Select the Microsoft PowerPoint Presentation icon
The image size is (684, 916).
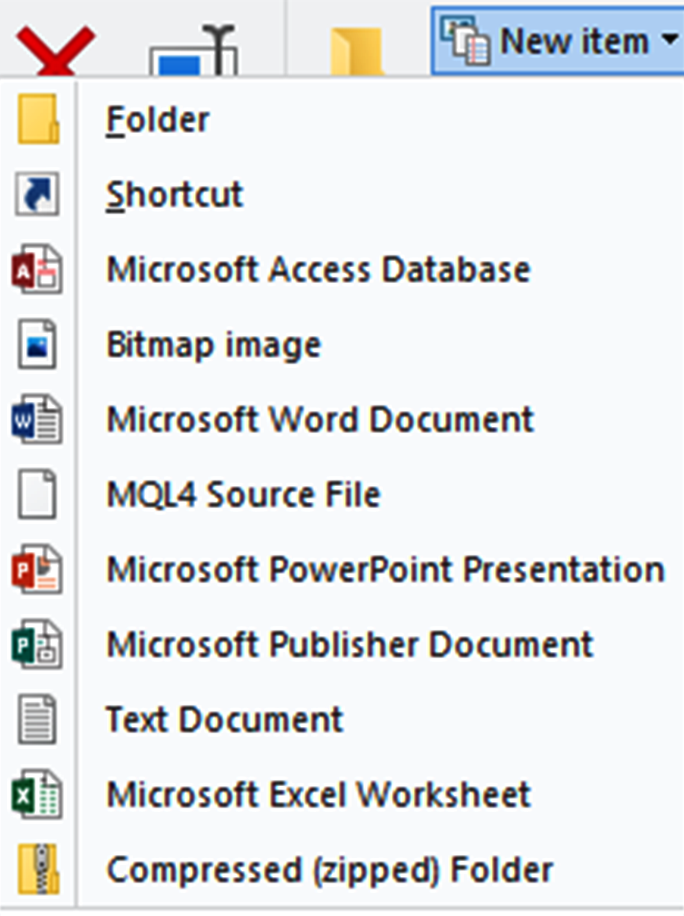coord(37,569)
